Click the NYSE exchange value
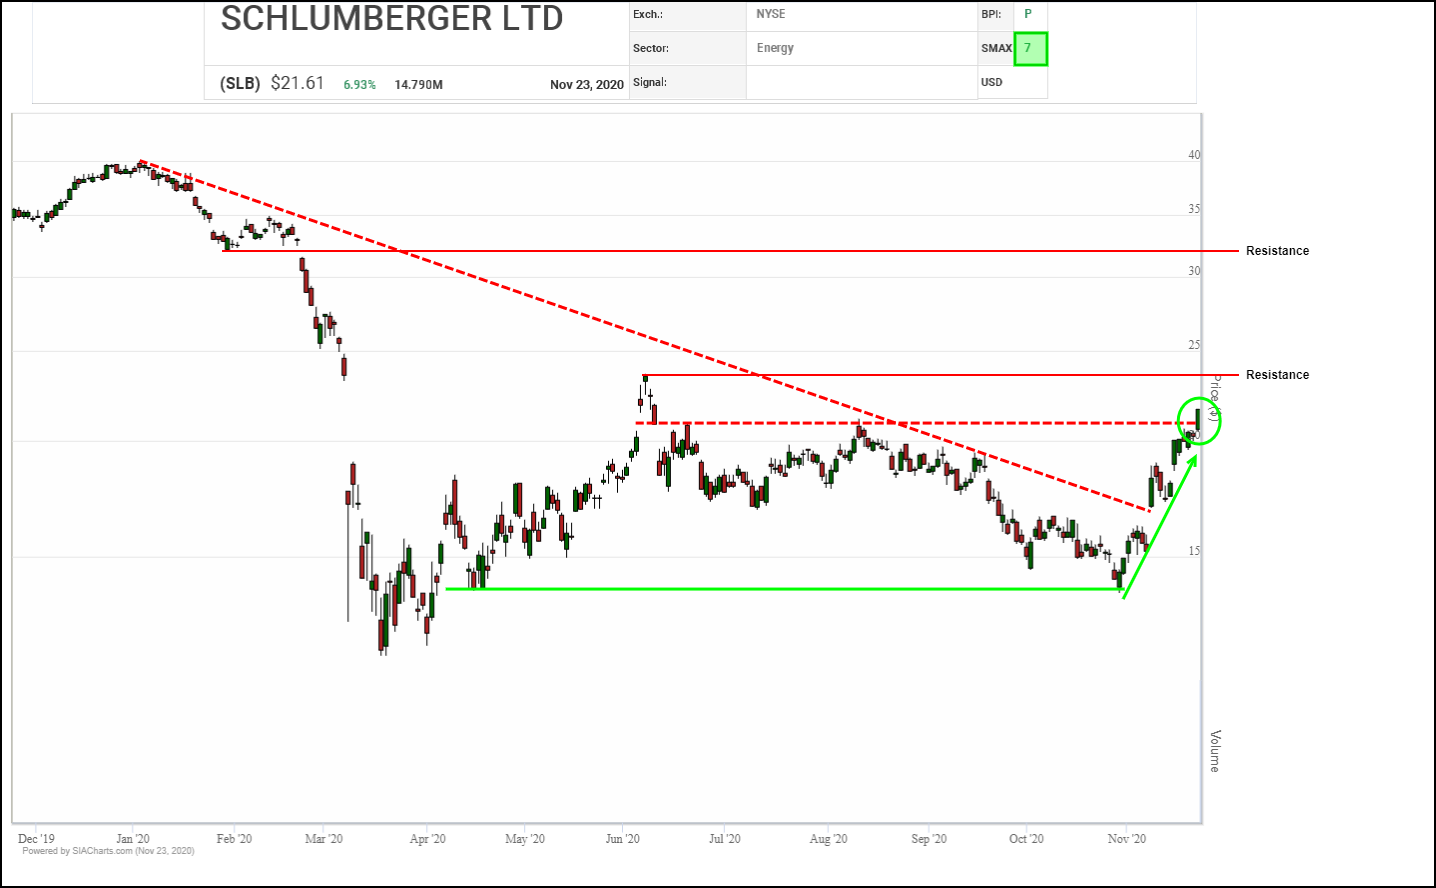This screenshot has height=888, width=1436. tap(770, 14)
